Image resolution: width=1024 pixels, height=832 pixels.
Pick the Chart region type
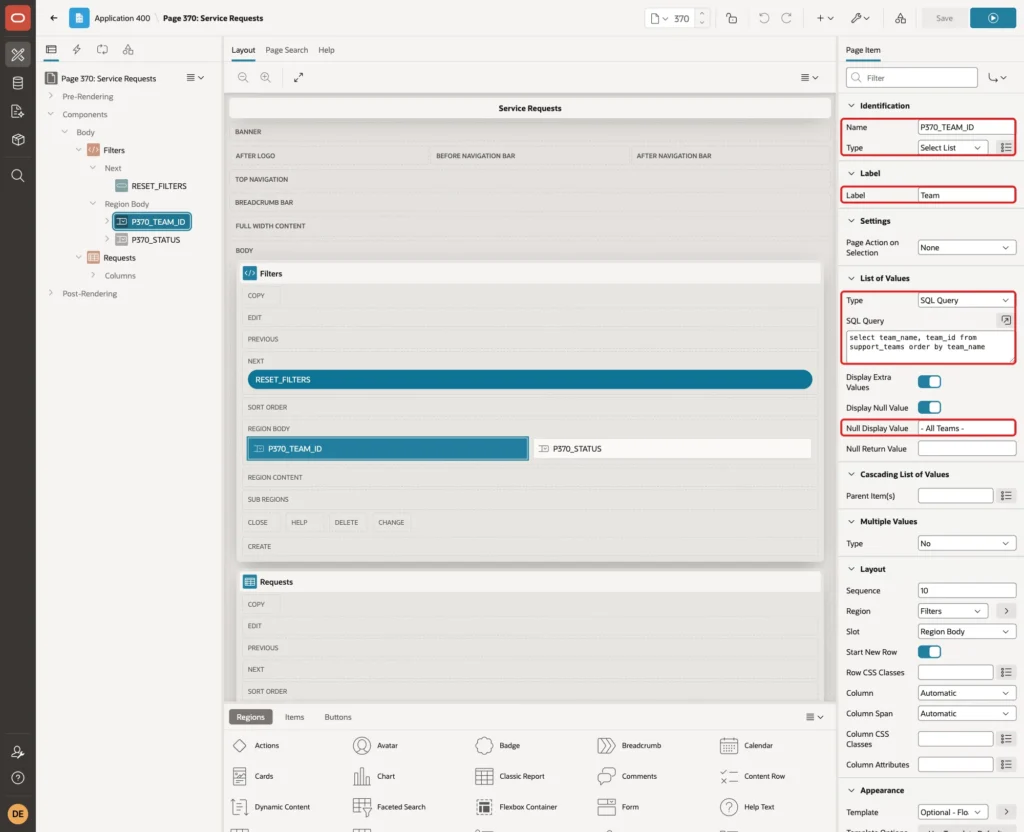tap(374, 776)
